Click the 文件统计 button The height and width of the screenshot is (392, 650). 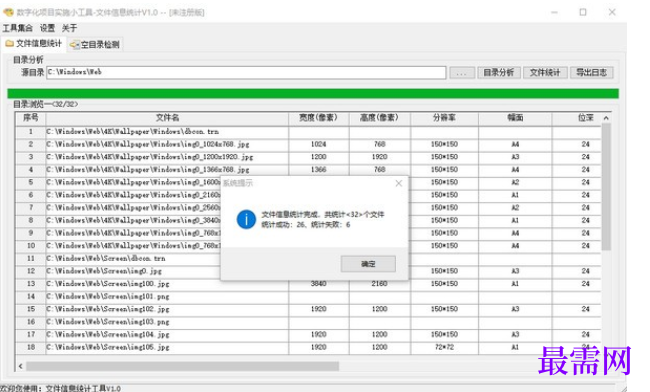point(545,73)
